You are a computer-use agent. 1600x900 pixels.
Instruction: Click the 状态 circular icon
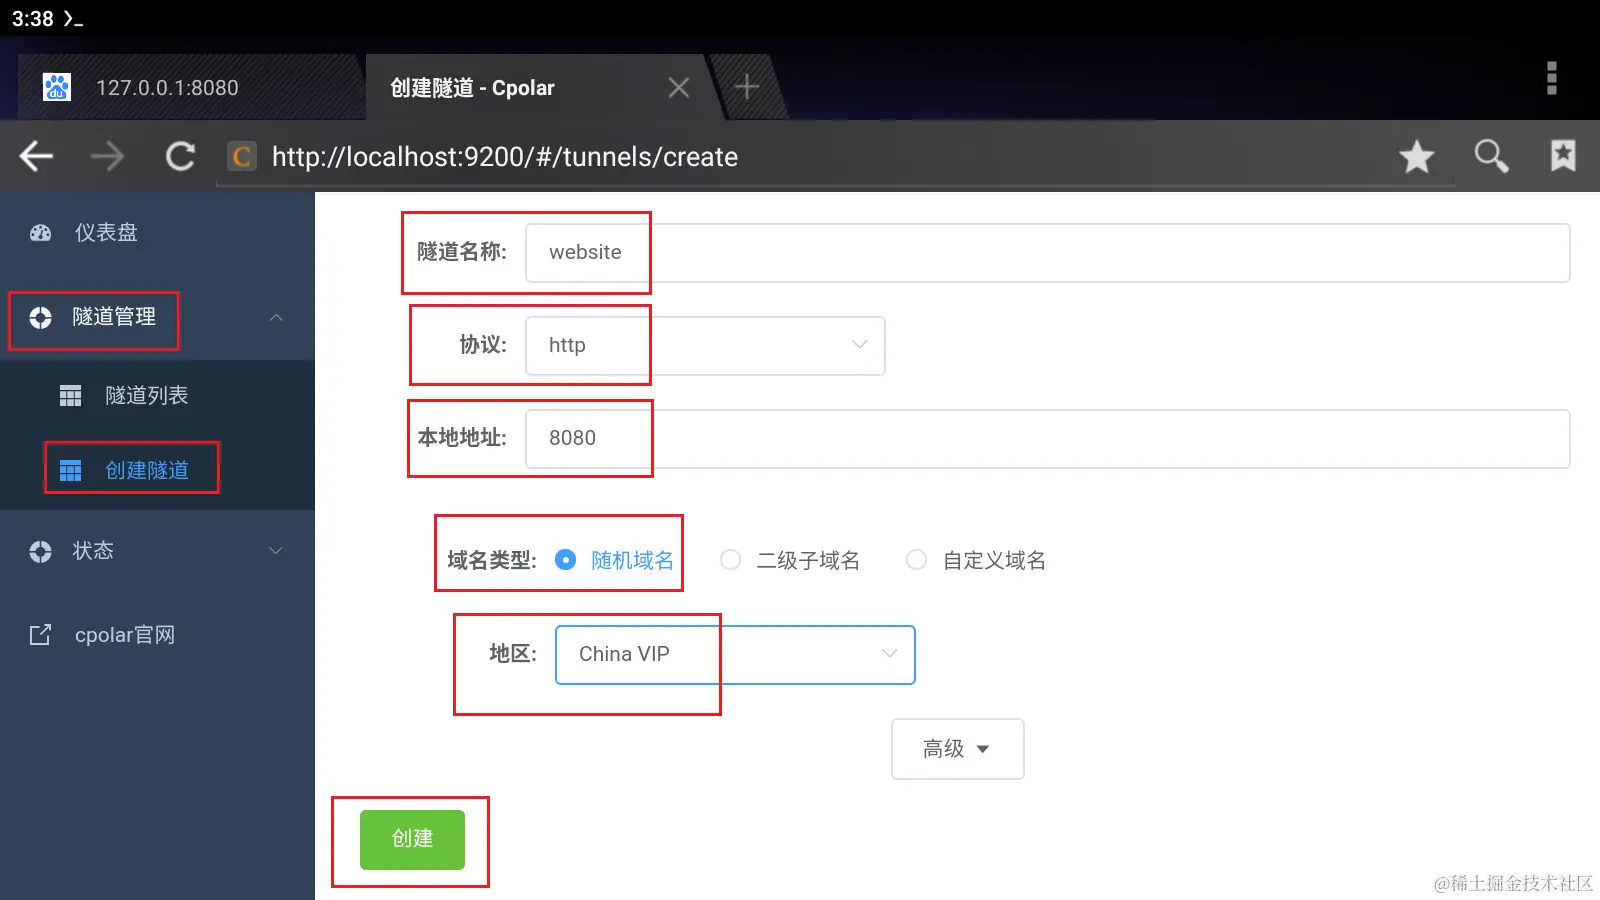40,551
